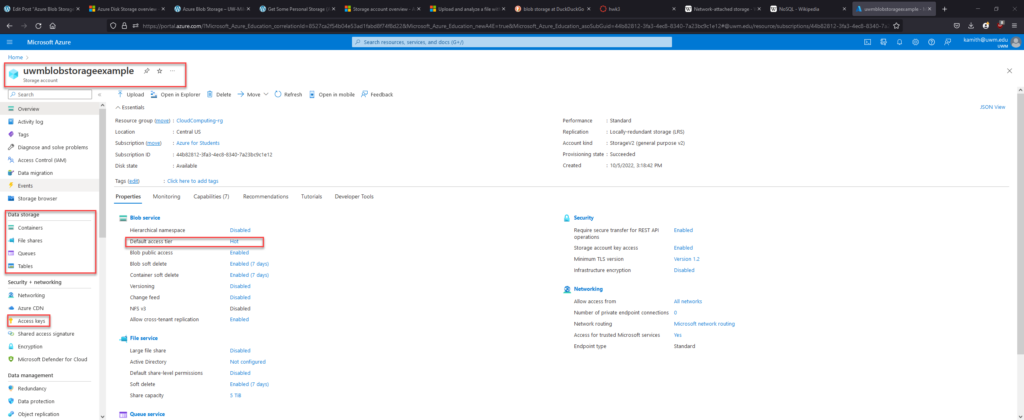Open the feedback icon in Azure header
The width and height of the screenshot is (1024, 420).
[x=947, y=42]
